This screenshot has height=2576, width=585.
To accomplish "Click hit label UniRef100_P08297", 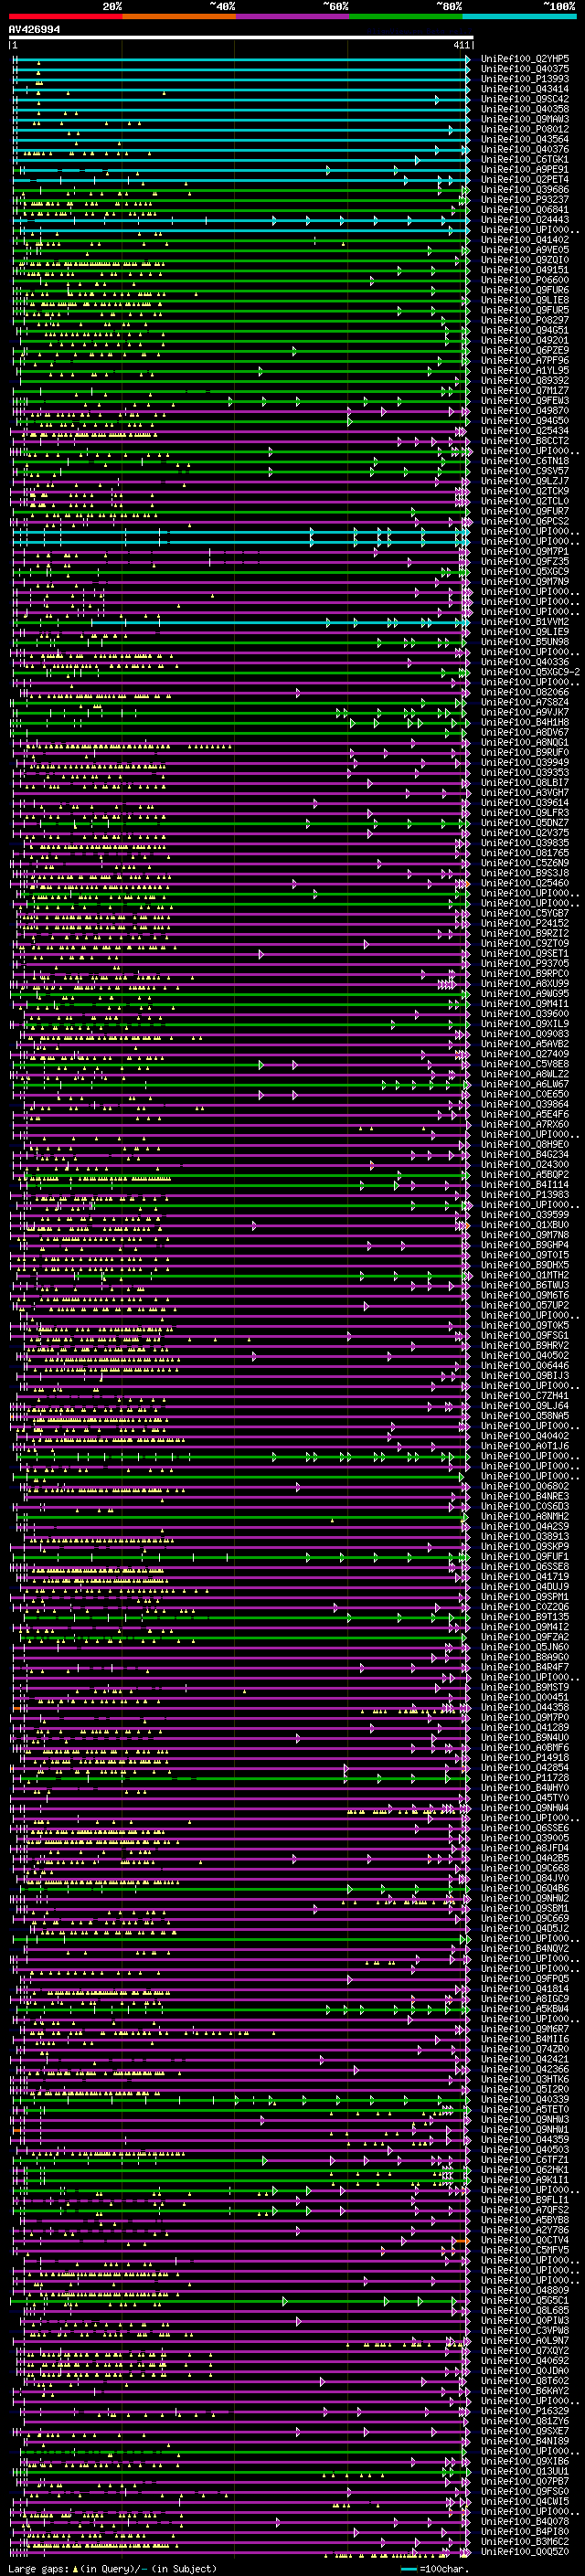I will coord(525,320).
